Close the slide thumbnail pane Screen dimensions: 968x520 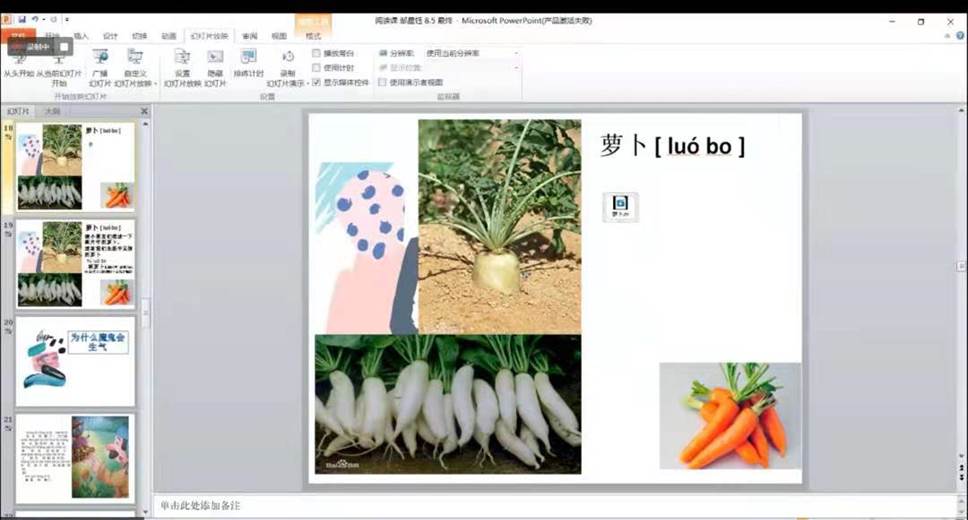[144, 111]
